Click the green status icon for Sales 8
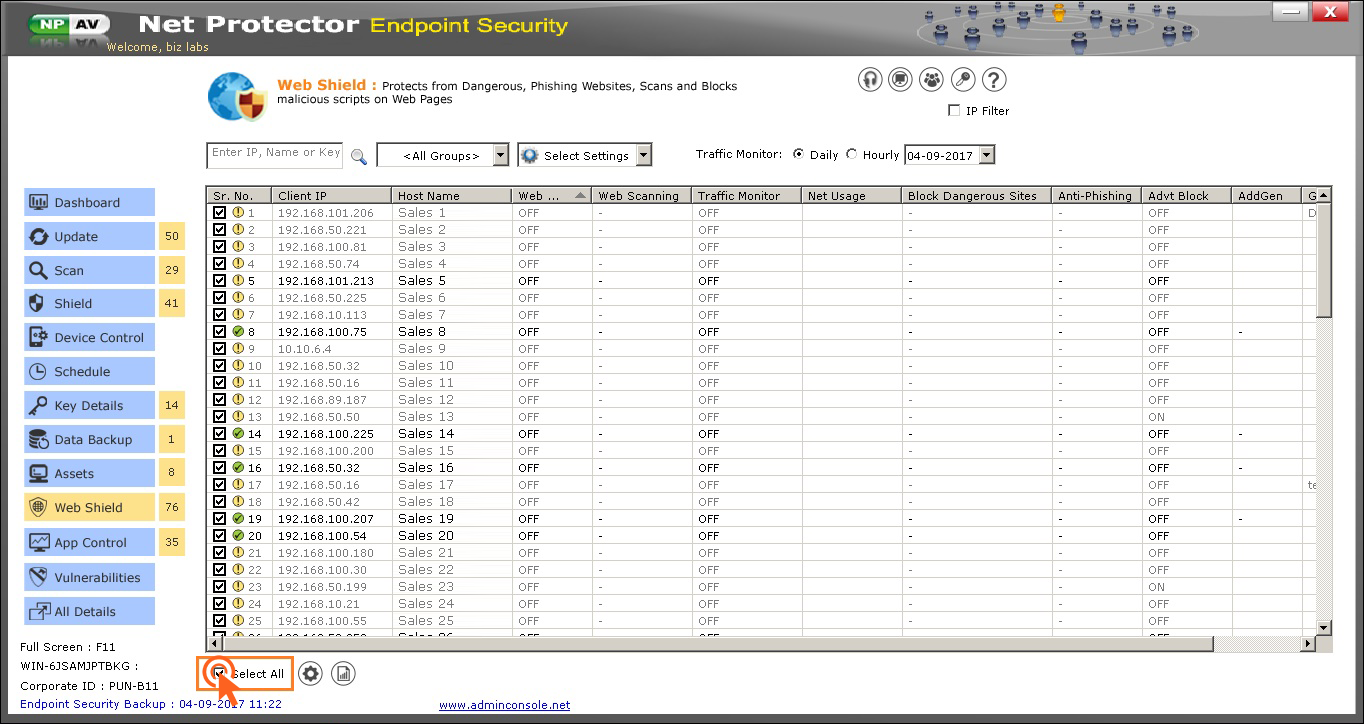The height and width of the screenshot is (724, 1364). tap(238, 331)
